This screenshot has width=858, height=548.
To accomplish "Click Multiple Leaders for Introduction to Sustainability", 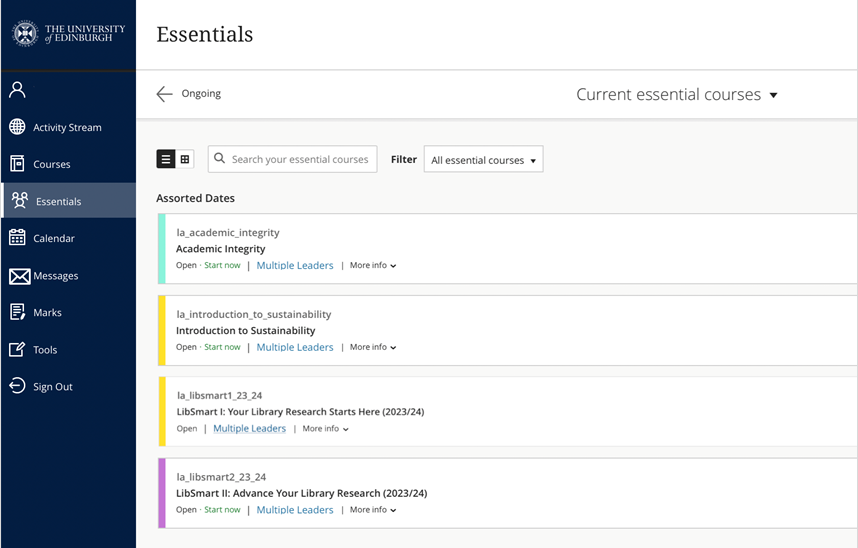I will coord(295,347).
